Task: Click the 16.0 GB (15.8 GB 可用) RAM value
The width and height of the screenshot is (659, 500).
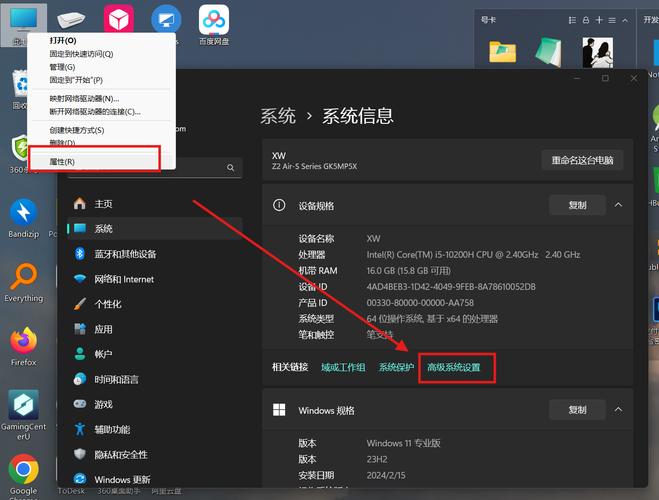Action: [x=408, y=271]
